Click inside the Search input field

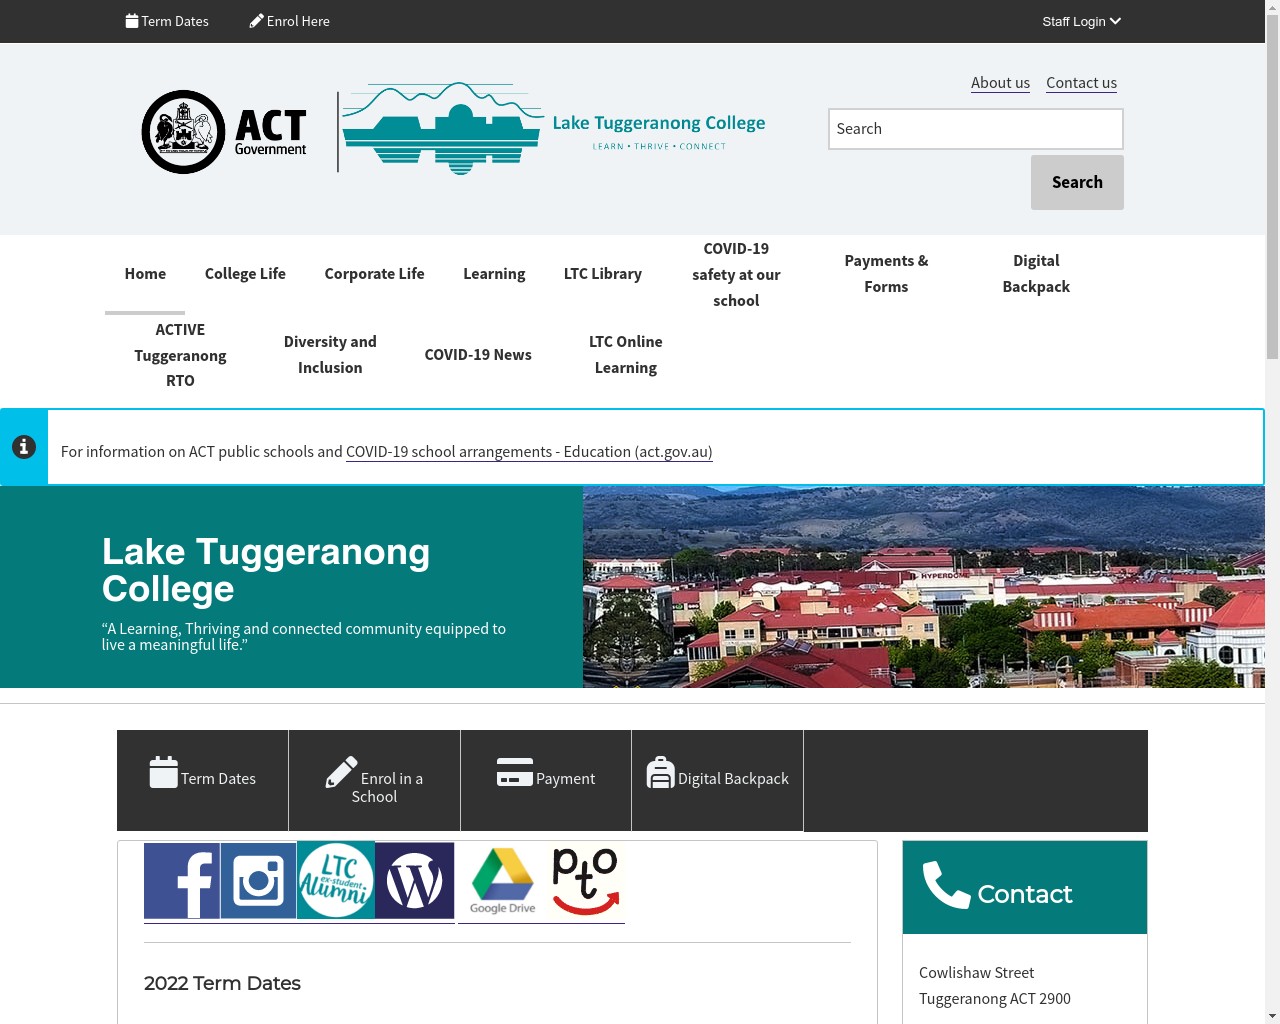[975, 128]
